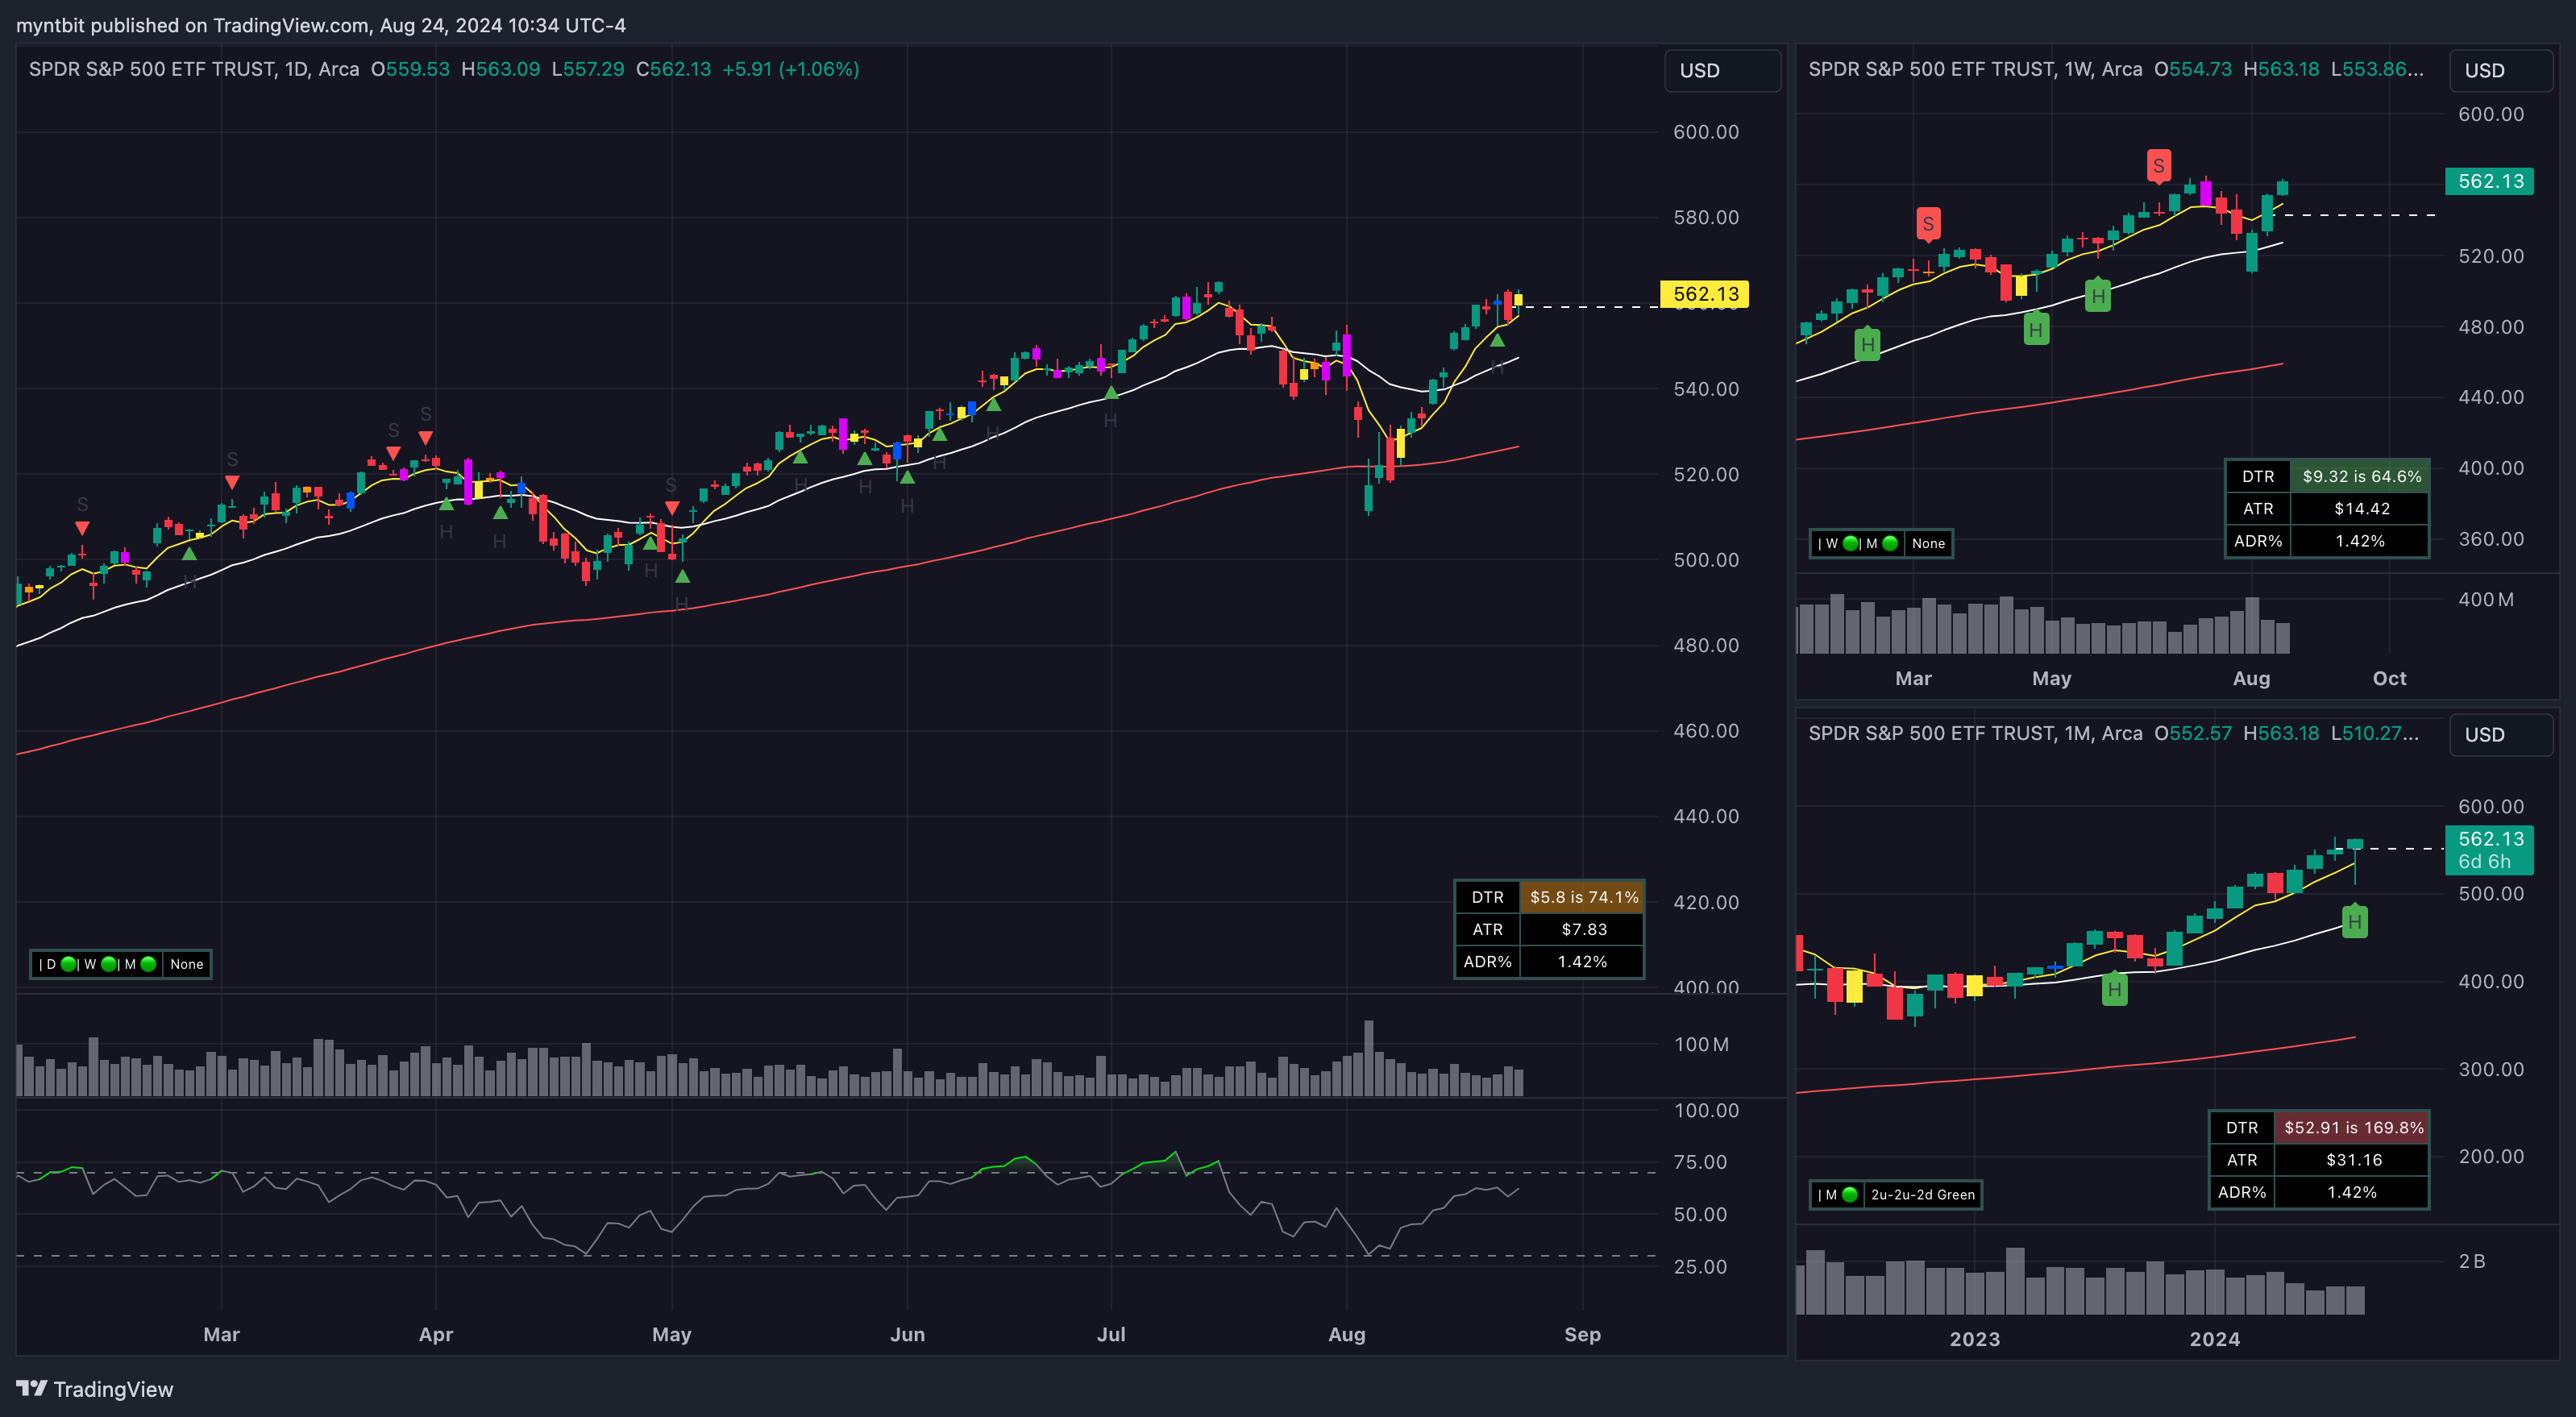Click the earliest S sell marker on daily chart
2576x1417 pixels.
[x=82, y=505]
